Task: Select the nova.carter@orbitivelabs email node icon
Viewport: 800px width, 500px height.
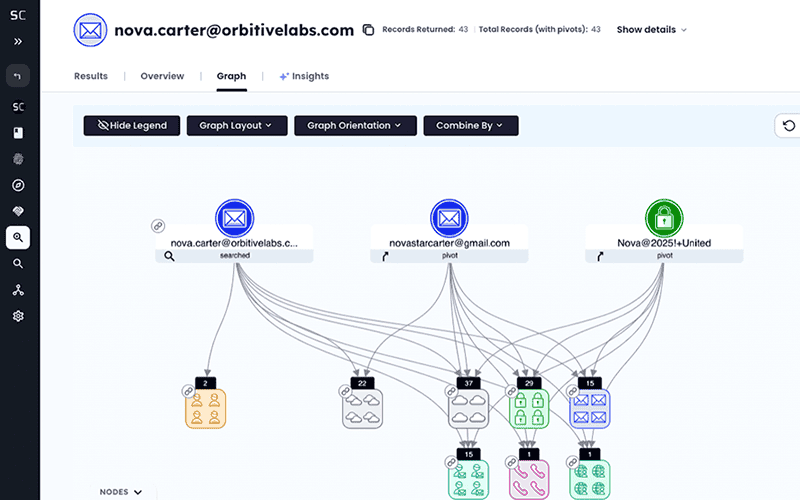Action: point(235,218)
